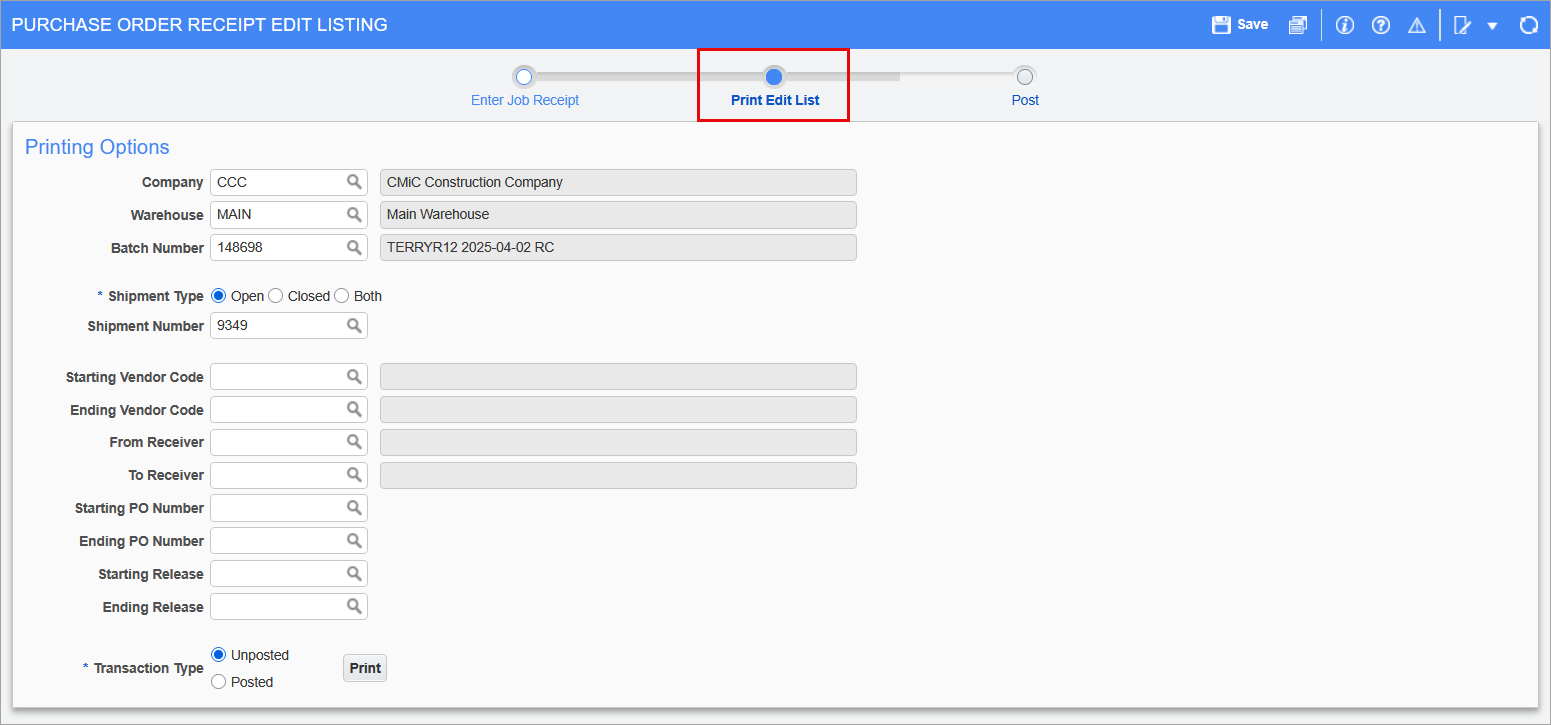Open the Enter Job Receipt step link
This screenshot has height=725, width=1551.
click(x=524, y=99)
